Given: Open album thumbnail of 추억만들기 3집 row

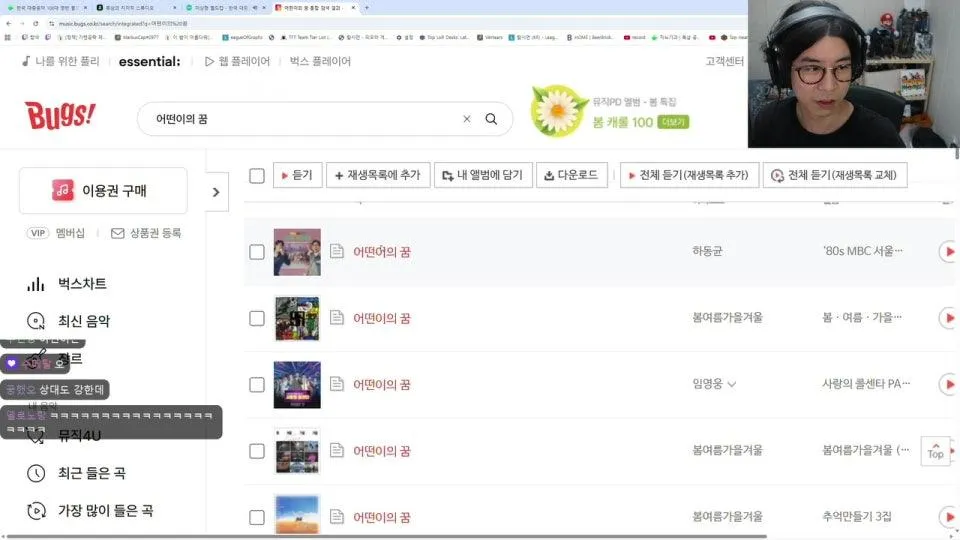Looking at the screenshot, I should point(297,516).
